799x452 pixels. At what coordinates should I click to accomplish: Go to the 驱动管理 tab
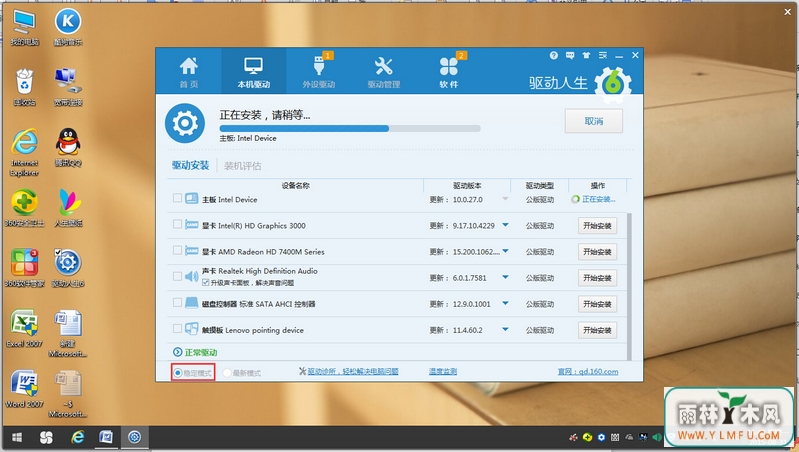point(384,71)
